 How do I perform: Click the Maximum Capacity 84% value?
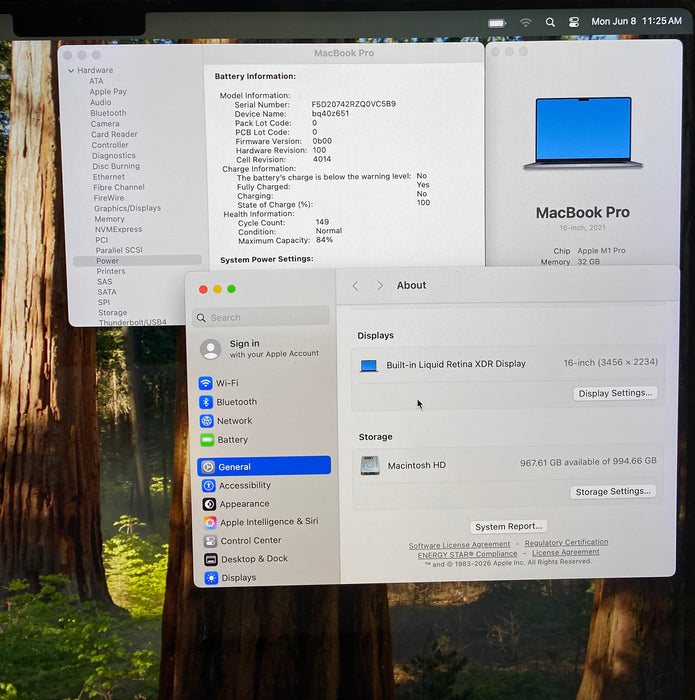click(x=325, y=240)
